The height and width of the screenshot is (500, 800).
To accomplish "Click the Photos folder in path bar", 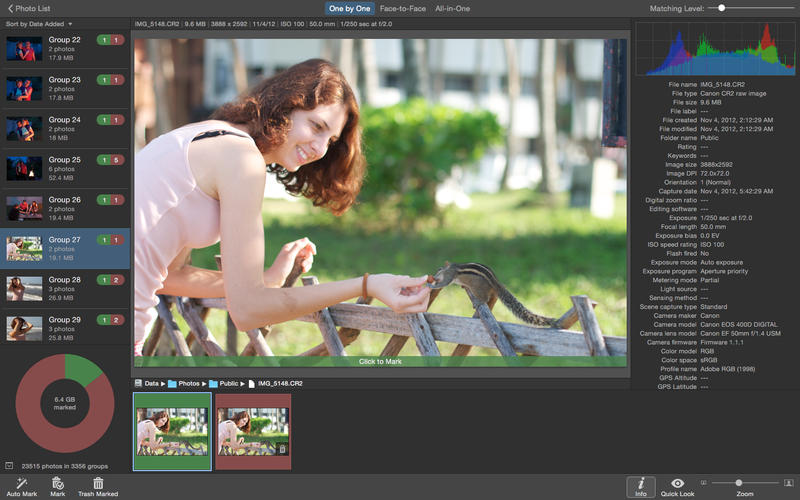I will pyautogui.click(x=183, y=383).
